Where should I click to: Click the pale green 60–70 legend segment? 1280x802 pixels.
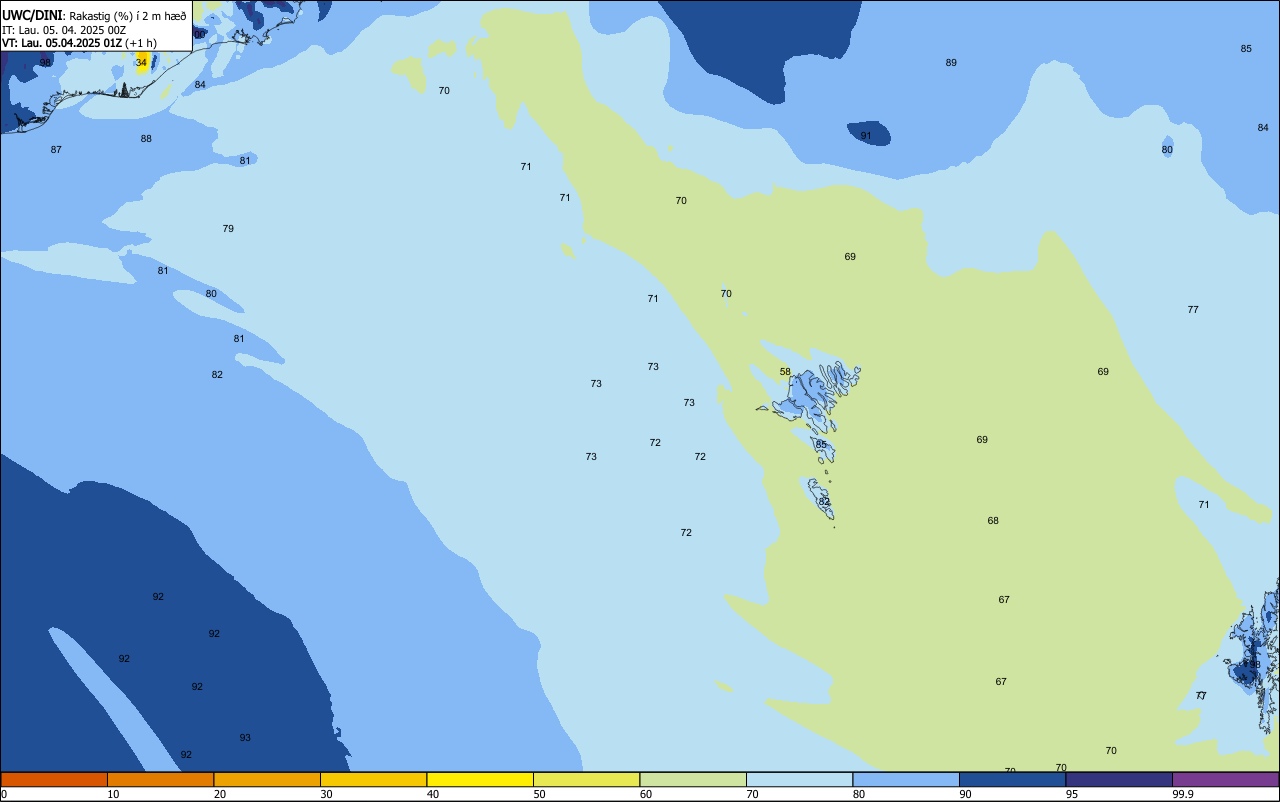point(693,779)
